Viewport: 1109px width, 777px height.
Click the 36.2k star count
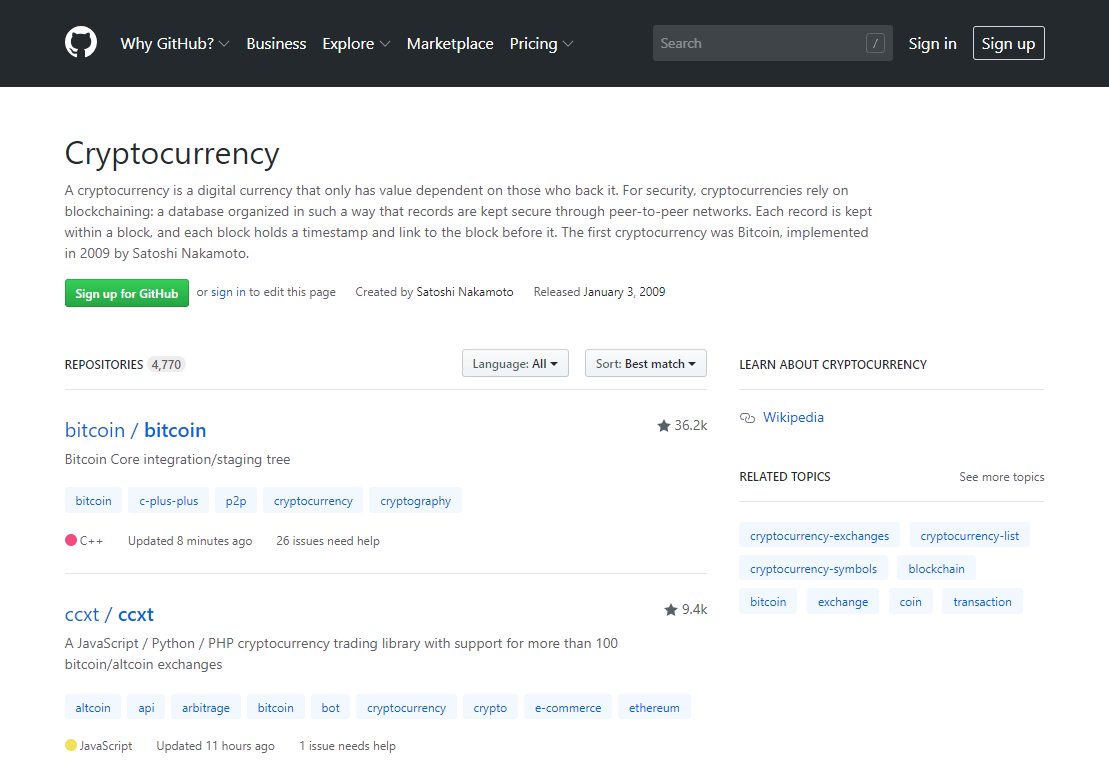(690, 426)
